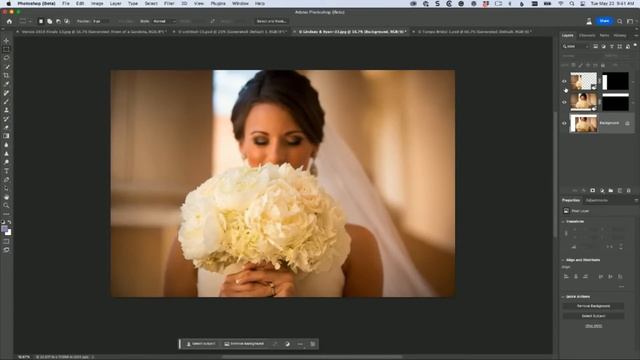Select the Lasso tool
640x360 pixels.
[6, 58]
